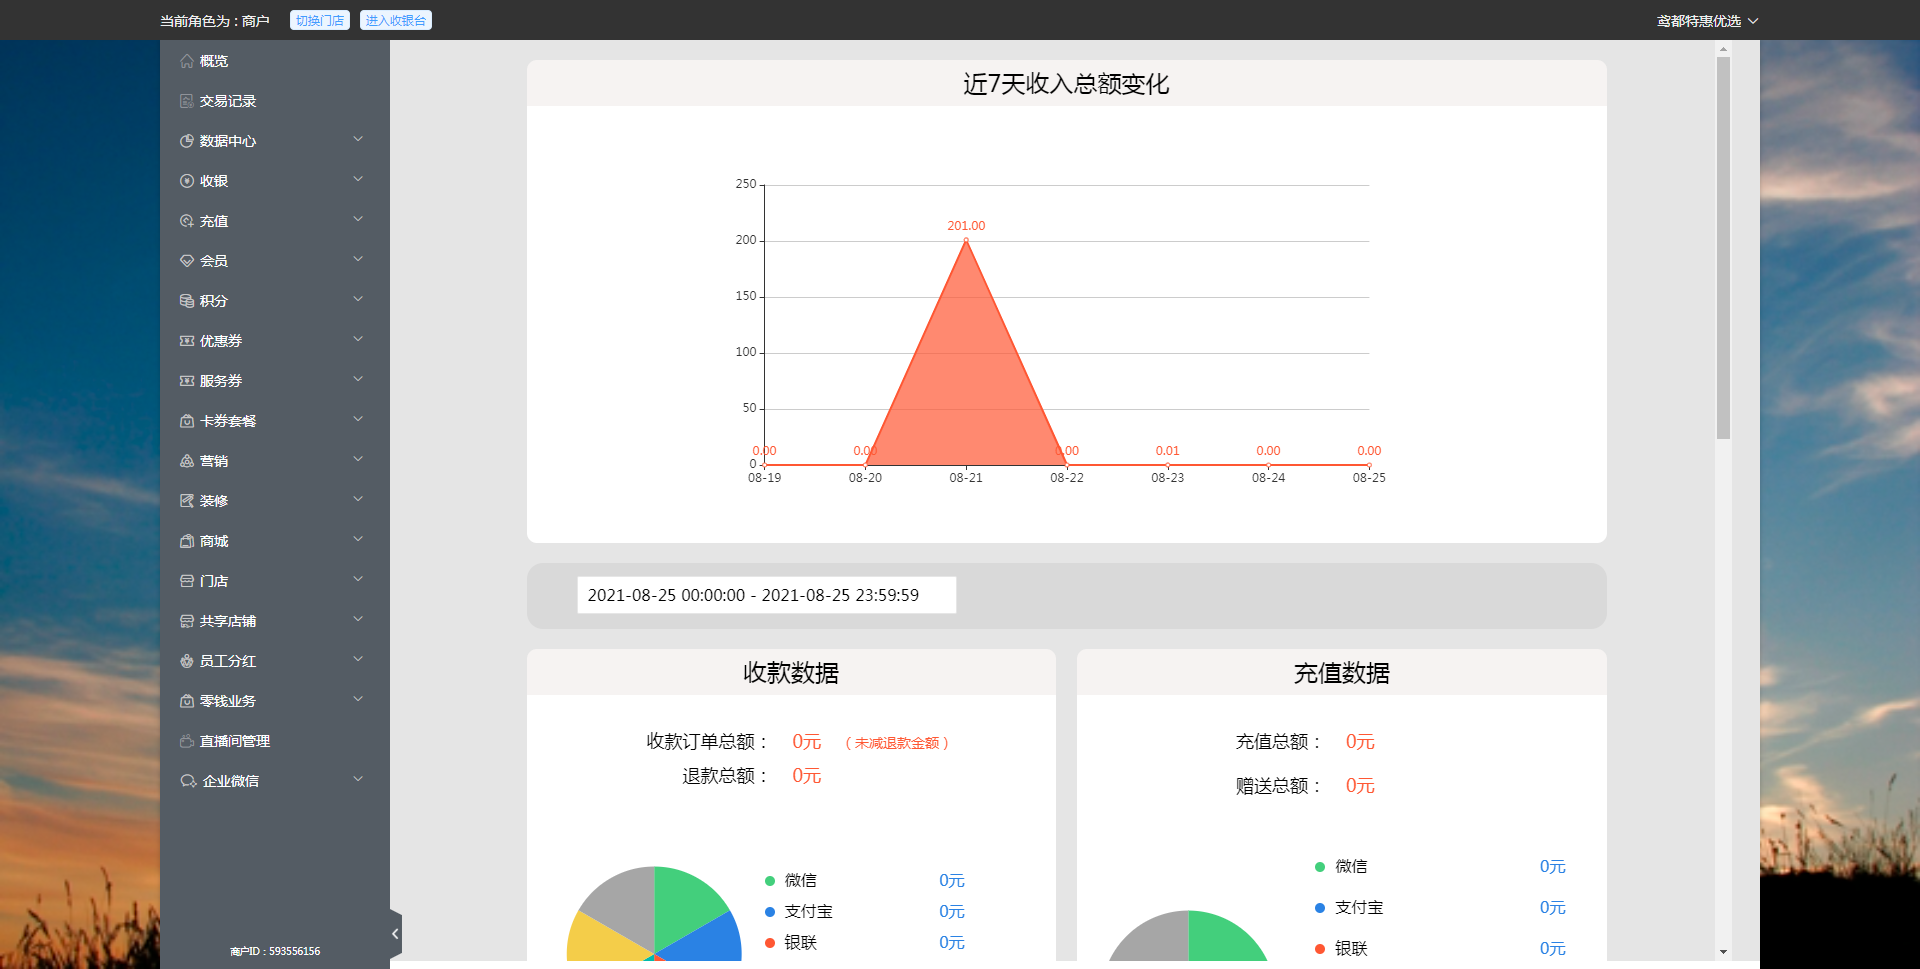
Task: Click the circle icon beside 收银
Action: pos(187,181)
